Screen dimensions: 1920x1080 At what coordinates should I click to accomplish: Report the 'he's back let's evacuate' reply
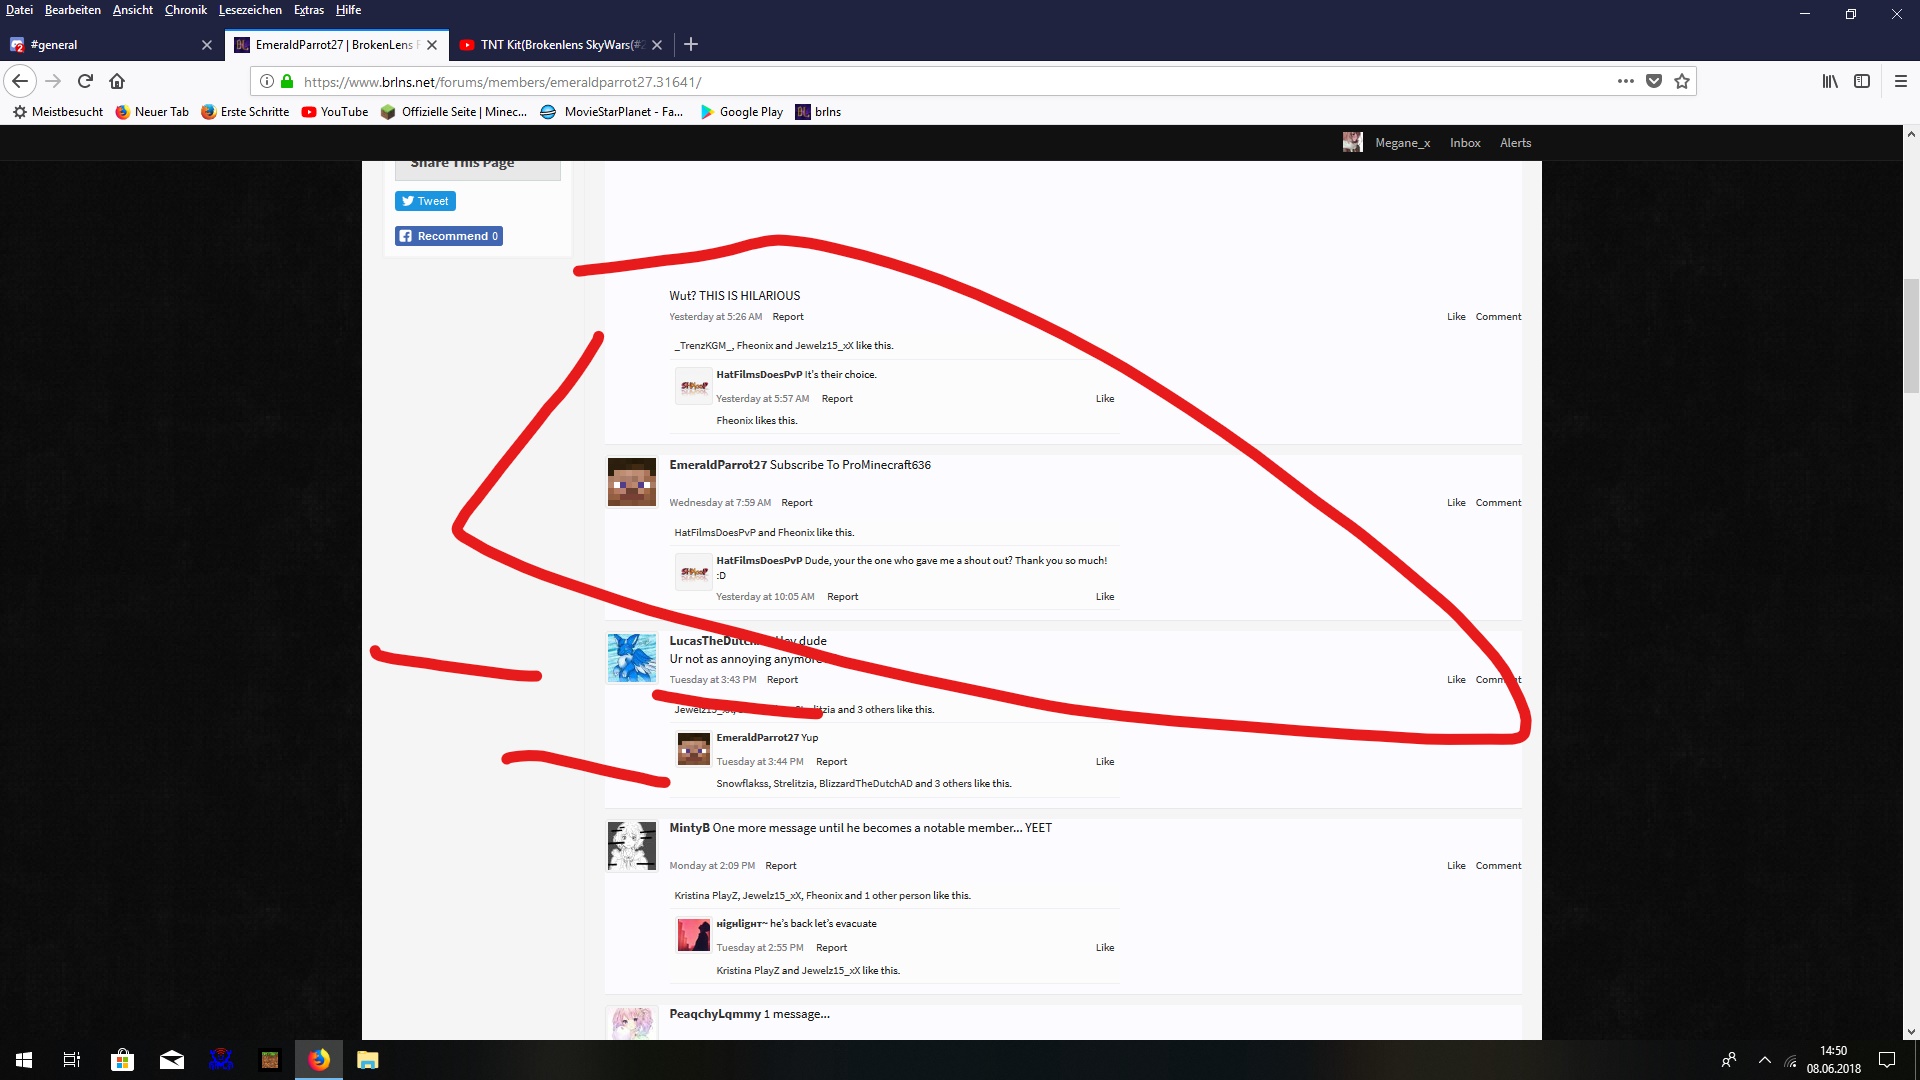point(831,948)
